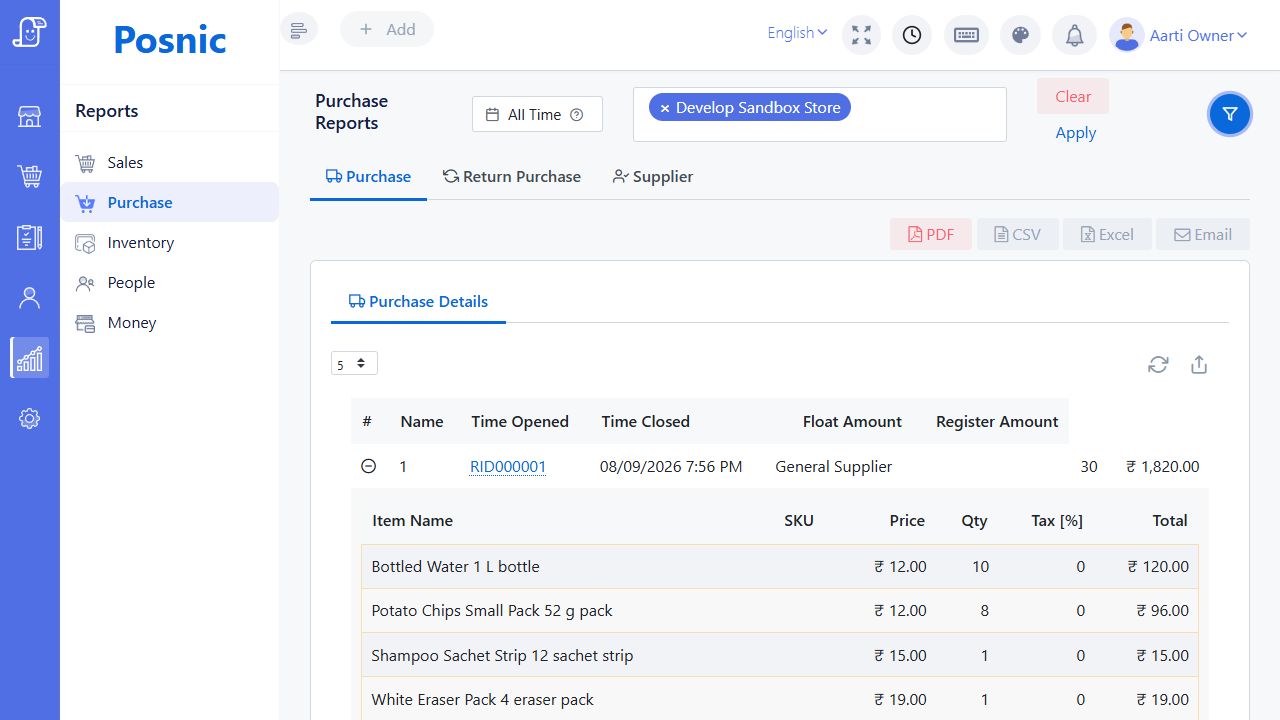Click the ₹ 1,820.00 total cell
This screenshot has height=720, width=1280.
[1162, 466]
